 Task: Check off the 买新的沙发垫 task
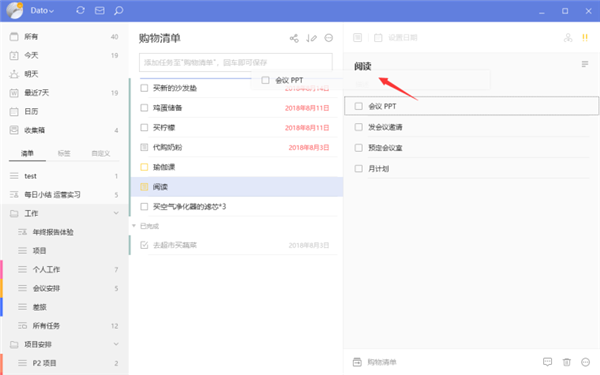click(144, 88)
